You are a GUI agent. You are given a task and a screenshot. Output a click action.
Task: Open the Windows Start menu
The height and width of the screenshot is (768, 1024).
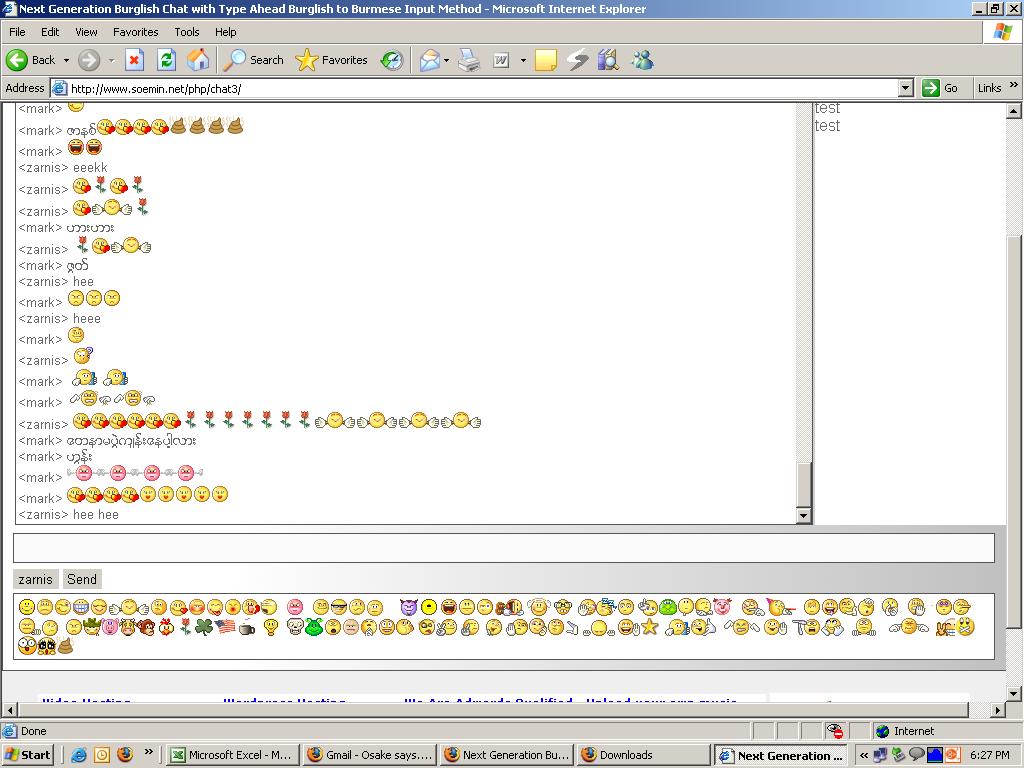(27, 756)
